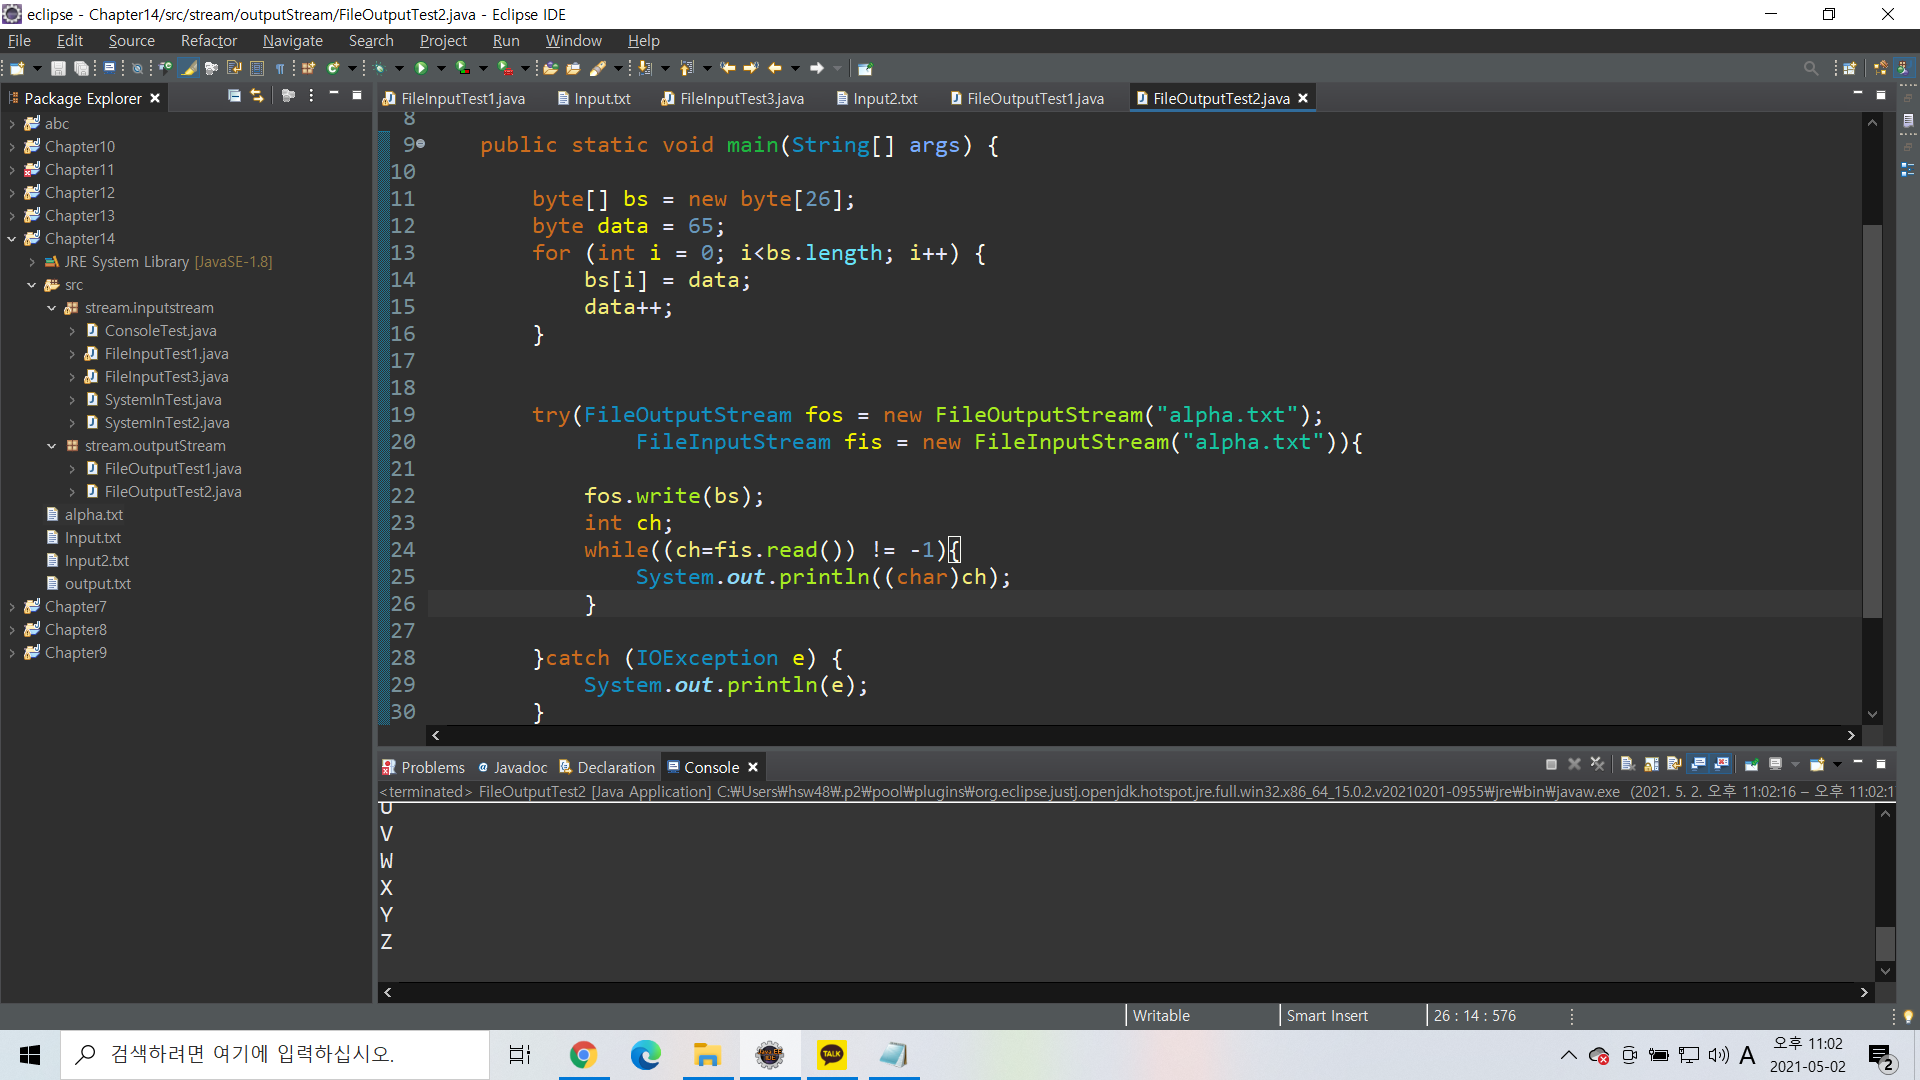The height and width of the screenshot is (1080, 1920).
Task: Open the Run button dropdown arrow
Action: coord(441,68)
